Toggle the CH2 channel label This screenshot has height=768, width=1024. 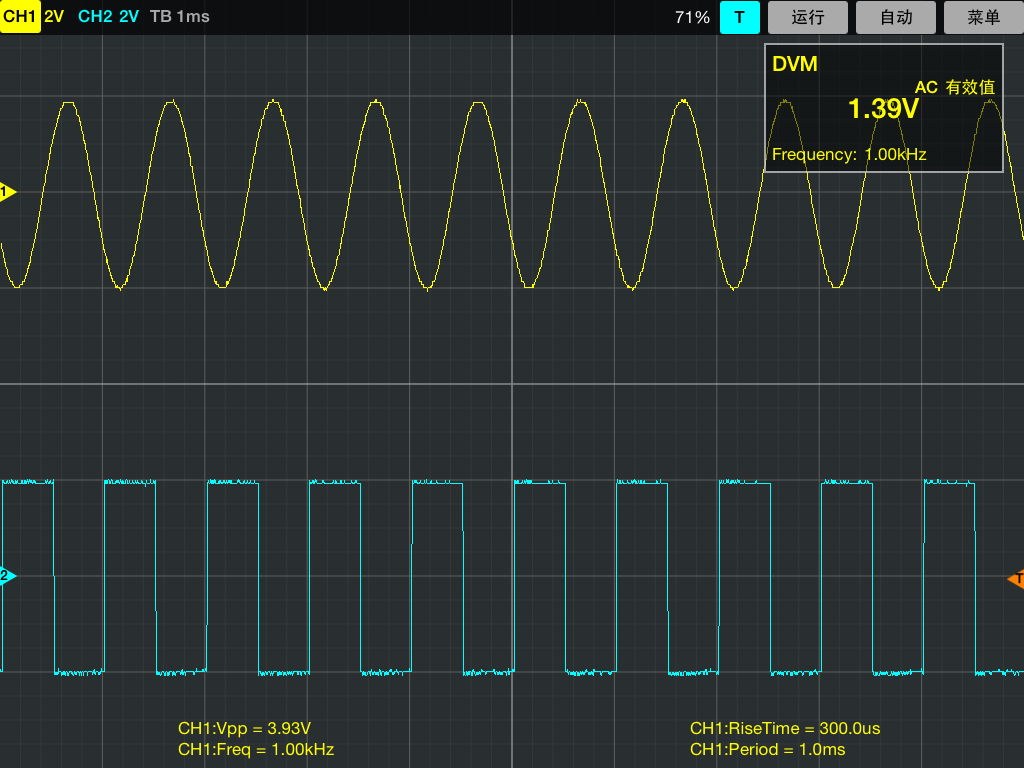(94, 17)
